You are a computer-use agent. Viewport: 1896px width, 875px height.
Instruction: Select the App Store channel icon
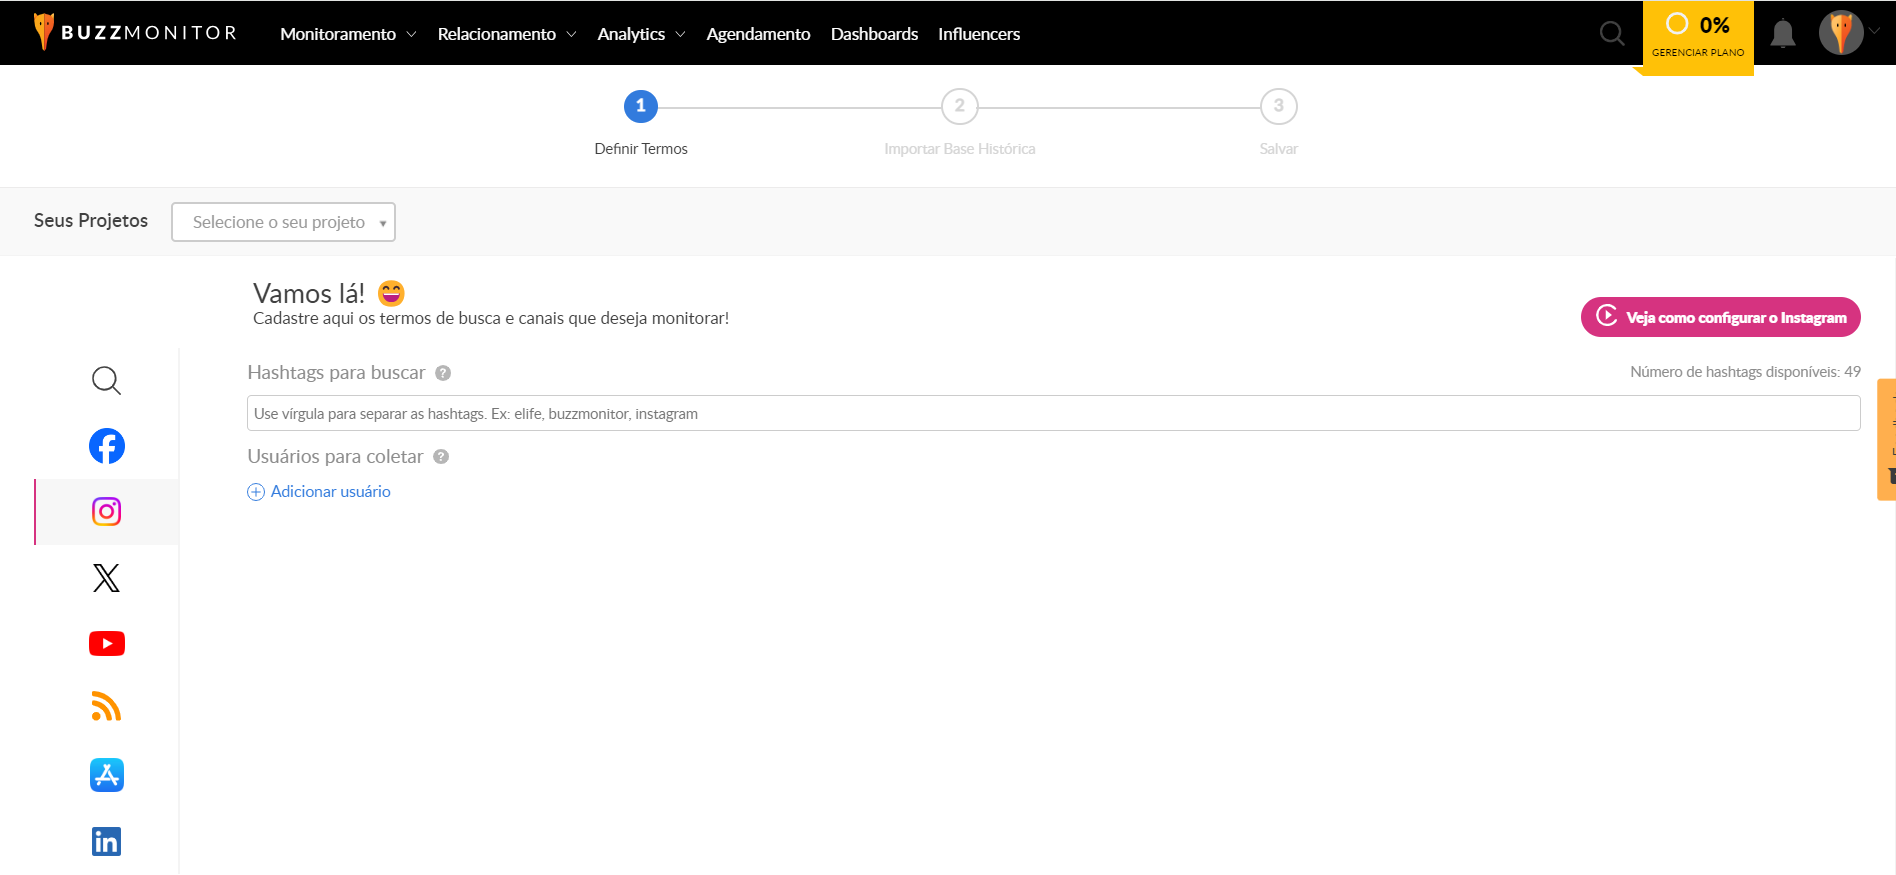click(x=107, y=775)
